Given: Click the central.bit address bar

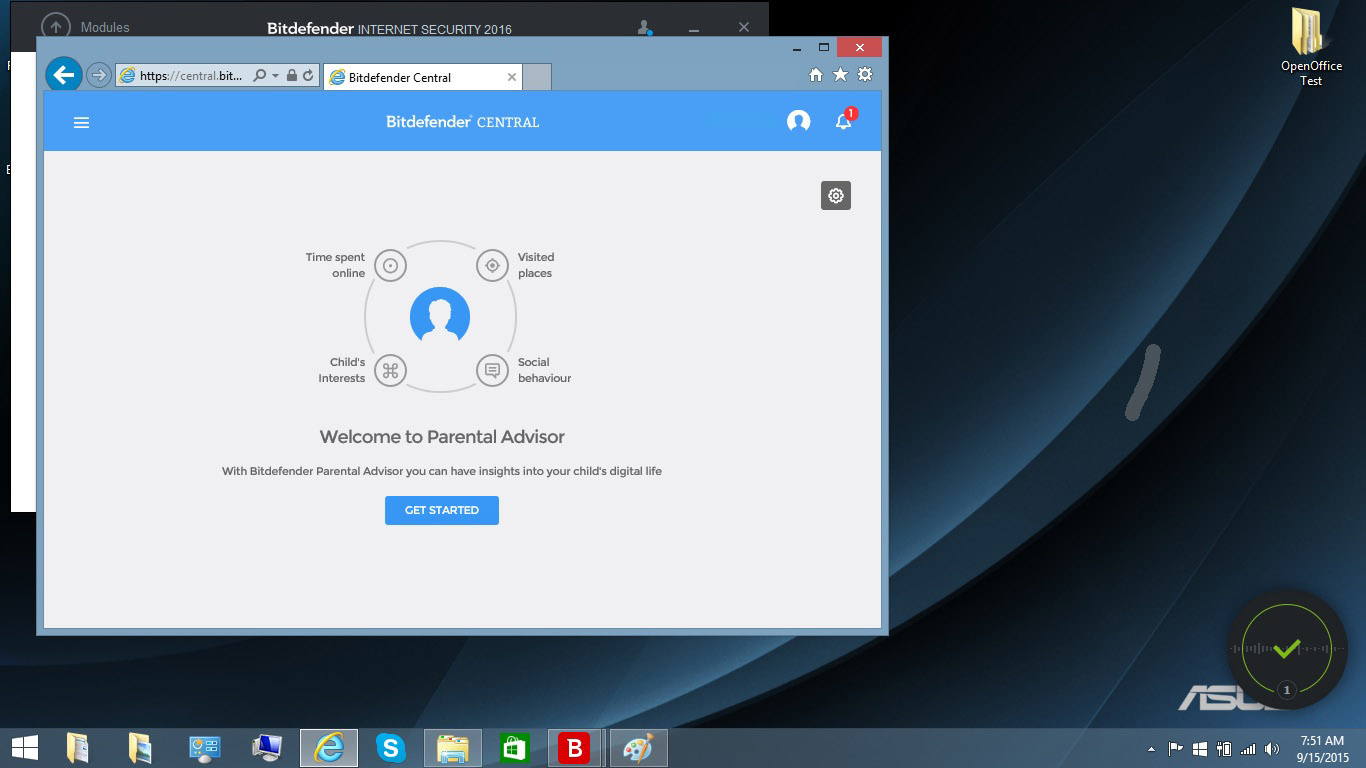Looking at the screenshot, I should (190, 76).
